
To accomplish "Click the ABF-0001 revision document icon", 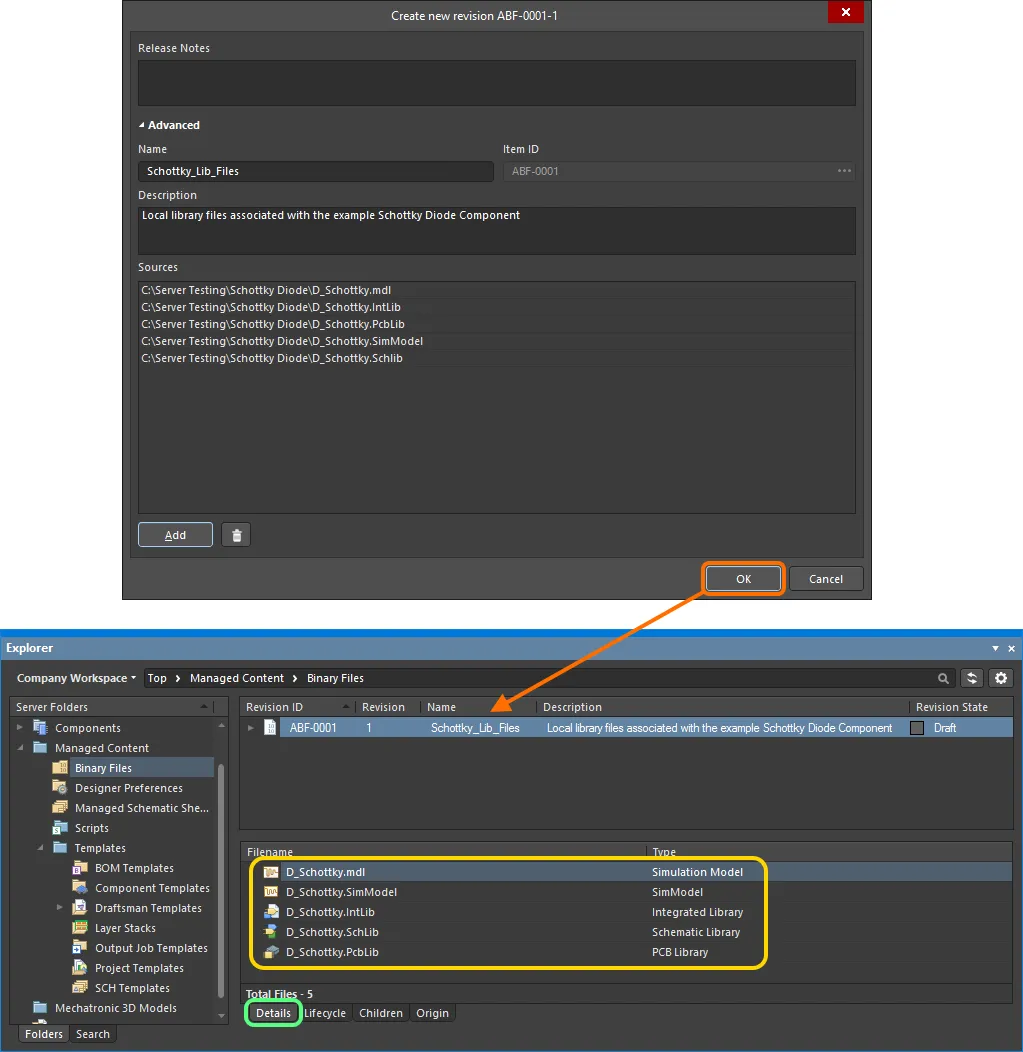I will [x=270, y=727].
